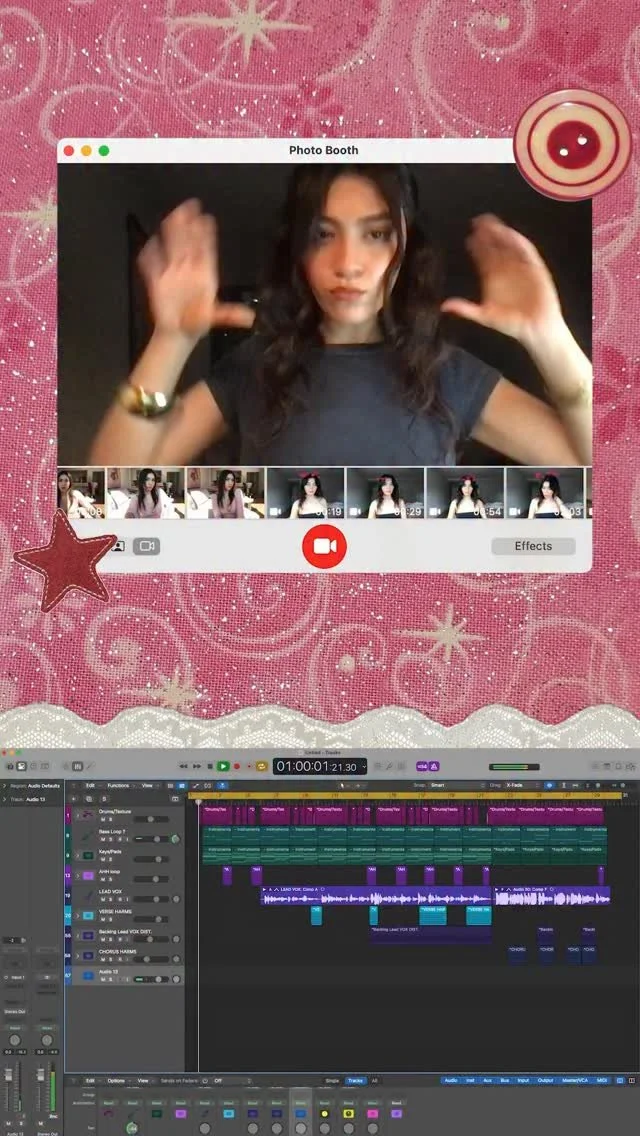Mute the Audio 13 track
The image size is (640, 1136).
[103, 980]
